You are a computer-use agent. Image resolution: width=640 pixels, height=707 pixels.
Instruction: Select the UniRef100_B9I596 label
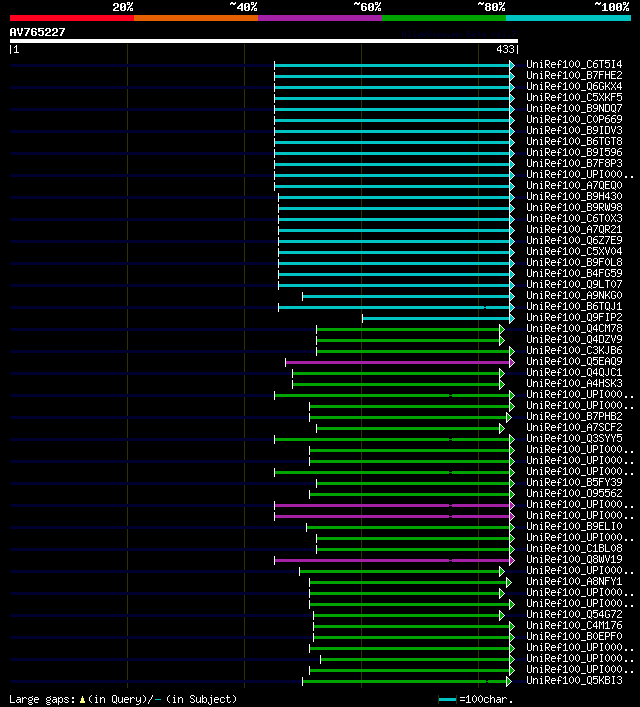coord(574,152)
